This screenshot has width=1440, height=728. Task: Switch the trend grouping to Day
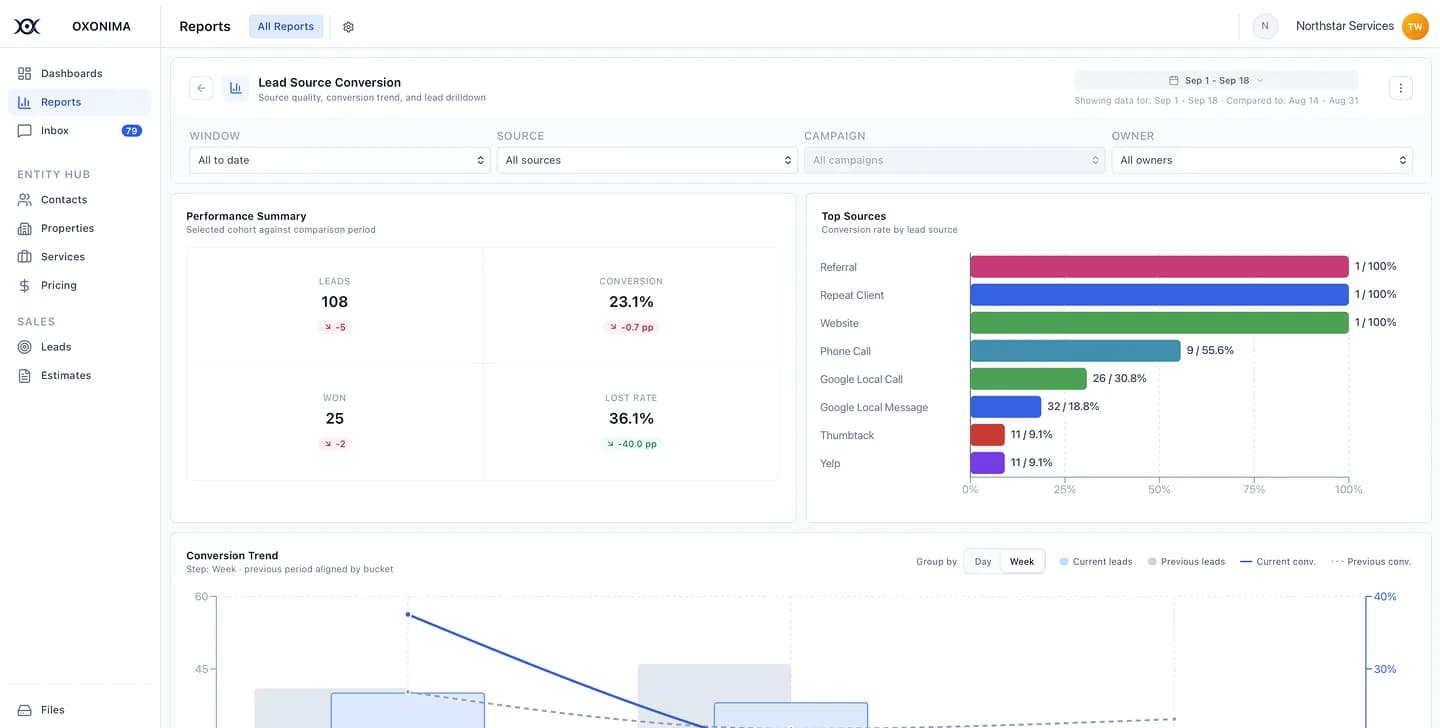click(983, 562)
